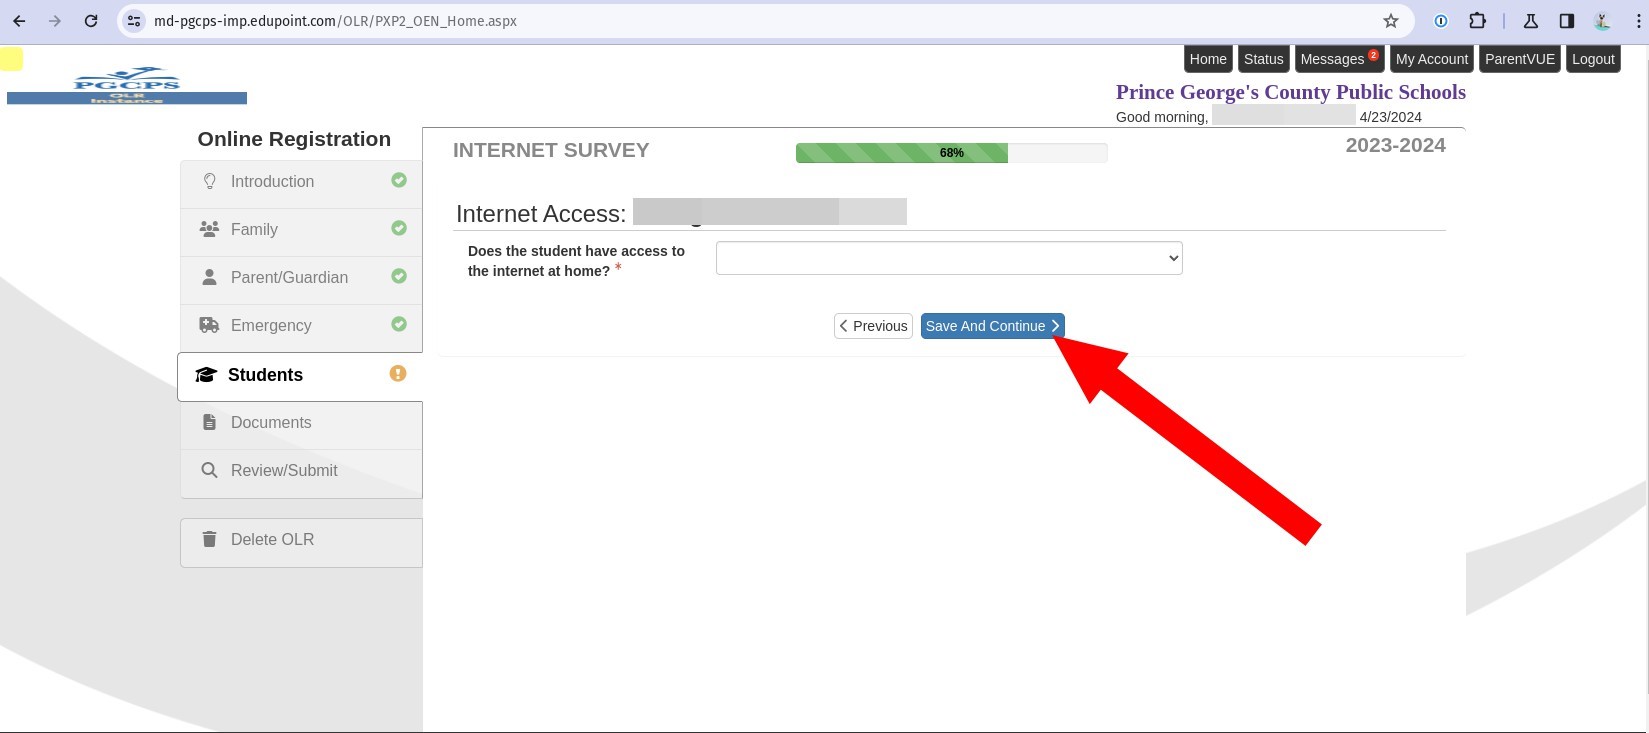The height and width of the screenshot is (733, 1649).
Task: Click the Previous button
Action: (873, 326)
